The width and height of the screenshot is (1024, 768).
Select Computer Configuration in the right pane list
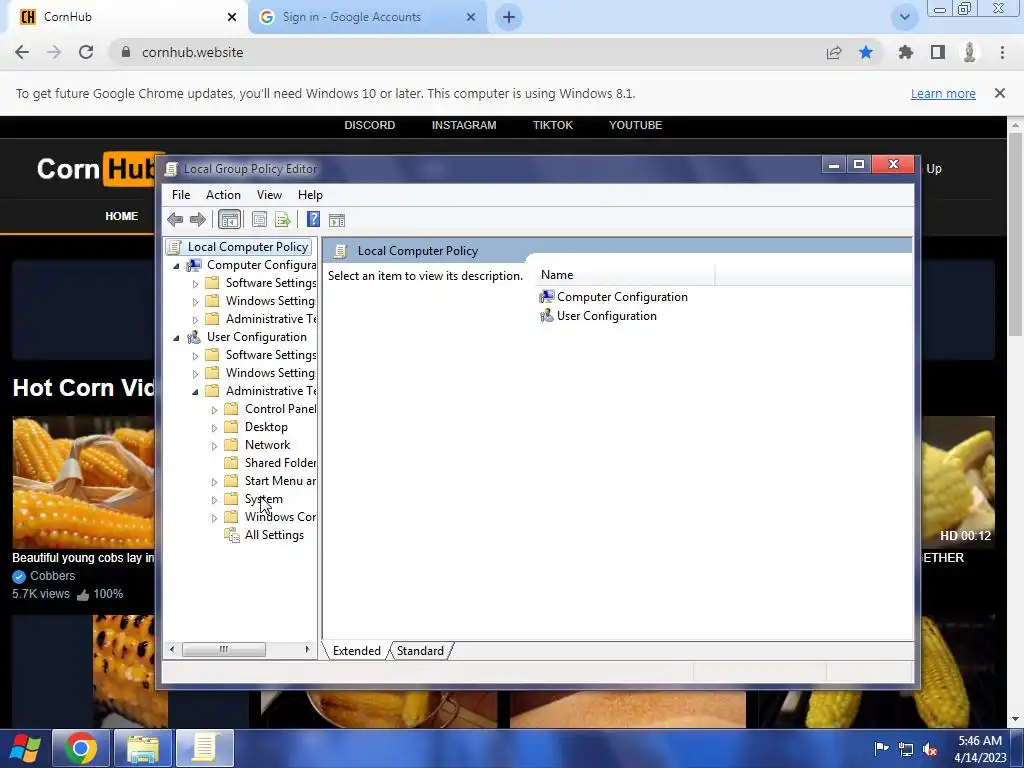613,297
